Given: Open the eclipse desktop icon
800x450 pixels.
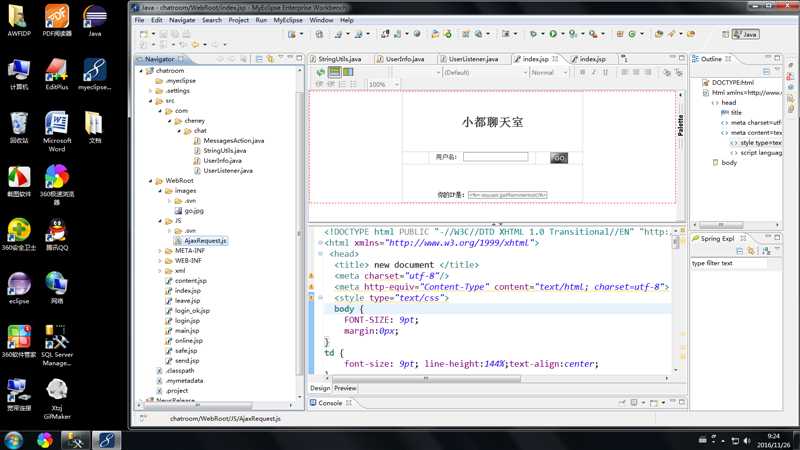Looking at the screenshot, I should 19,288.
